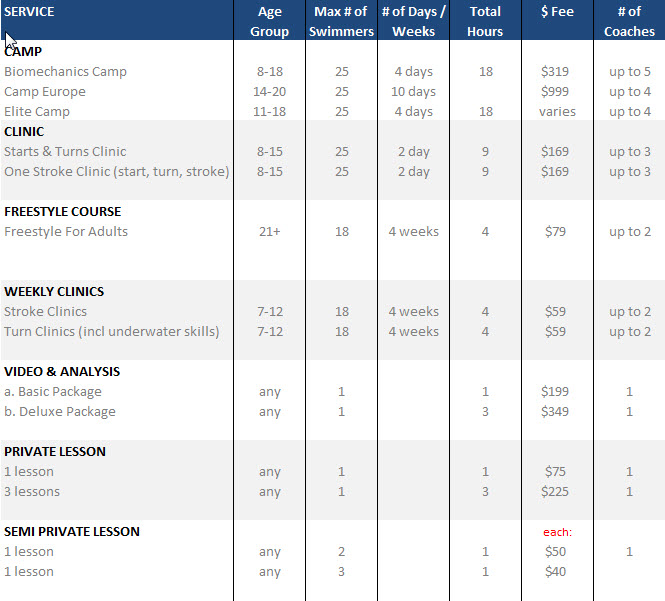
Task: Click the $999 fee cell
Action: click(x=555, y=92)
